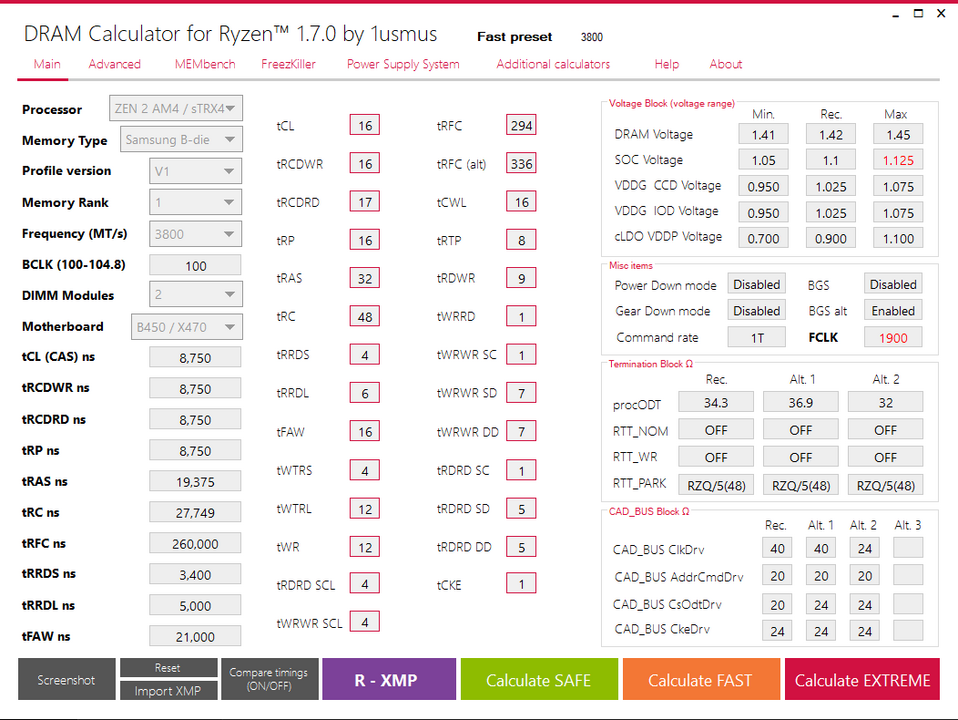Click the BGS alt Enabled field
Screen dimensions: 958x720
tap(893, 310)
